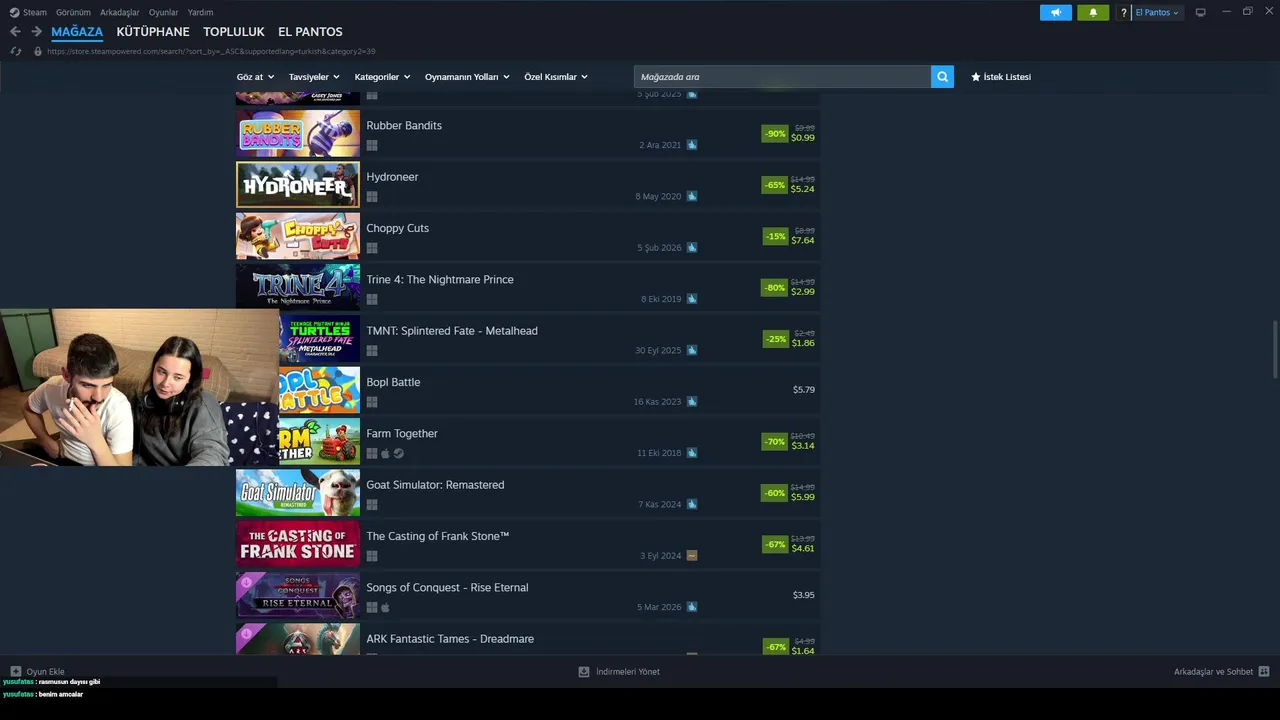The height and width of the screenshot is (720, 1280).
Task: Toggle Big Picture mode monitor icon
Action: click(1201, 13)
